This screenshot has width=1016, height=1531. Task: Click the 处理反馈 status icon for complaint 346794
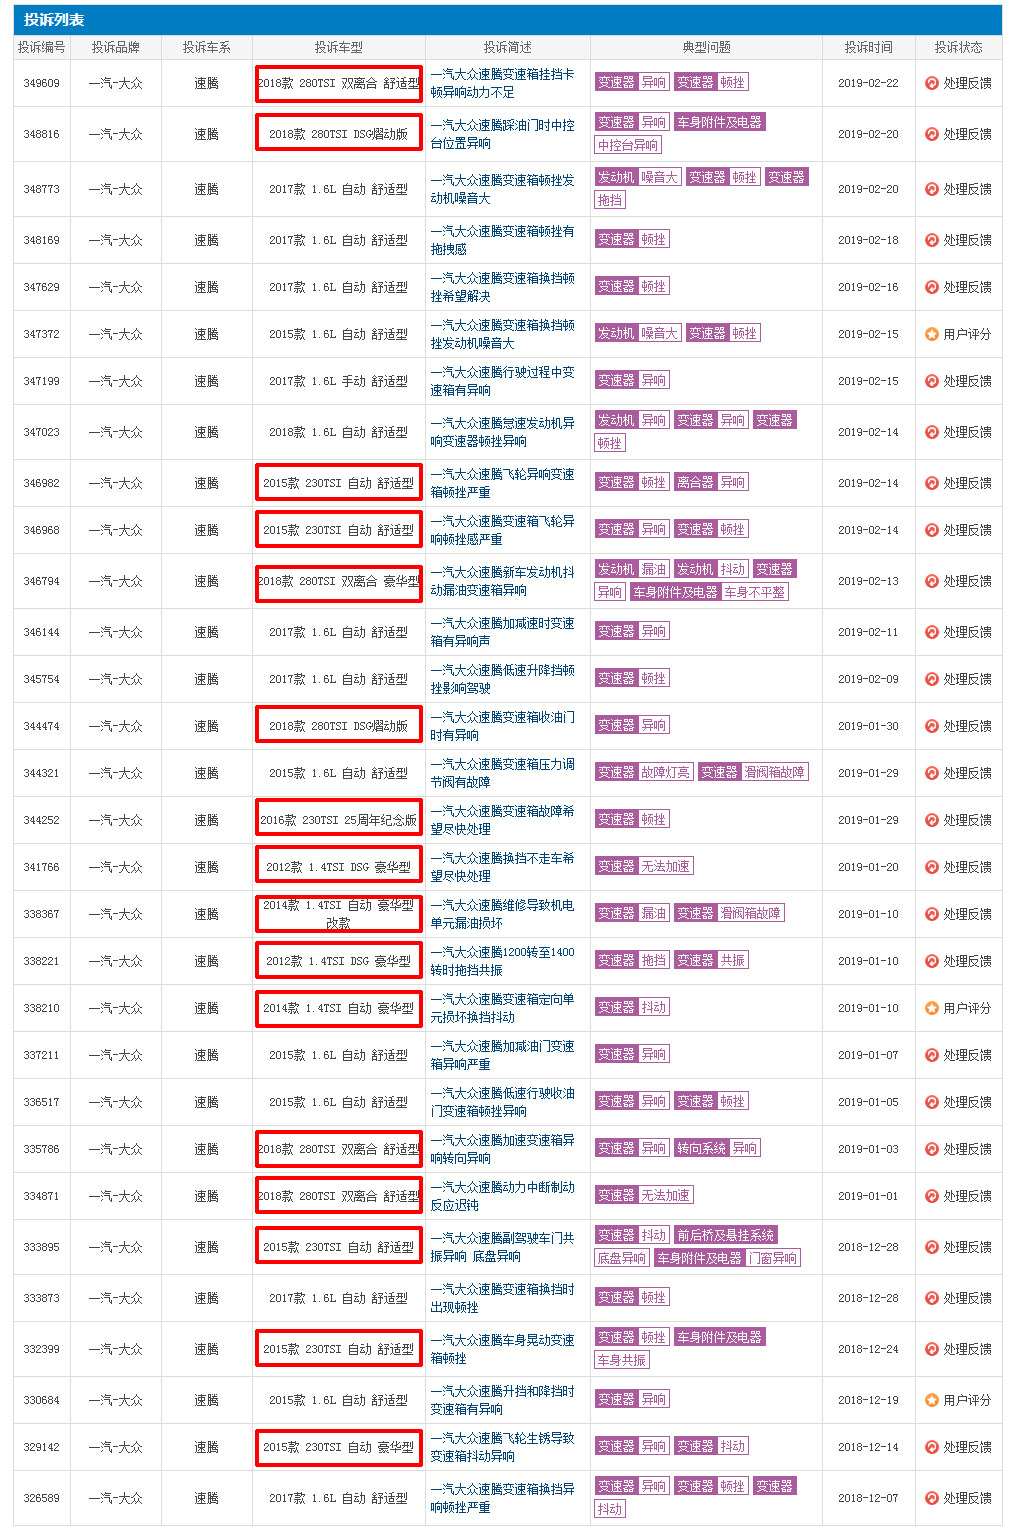[931, 582]
